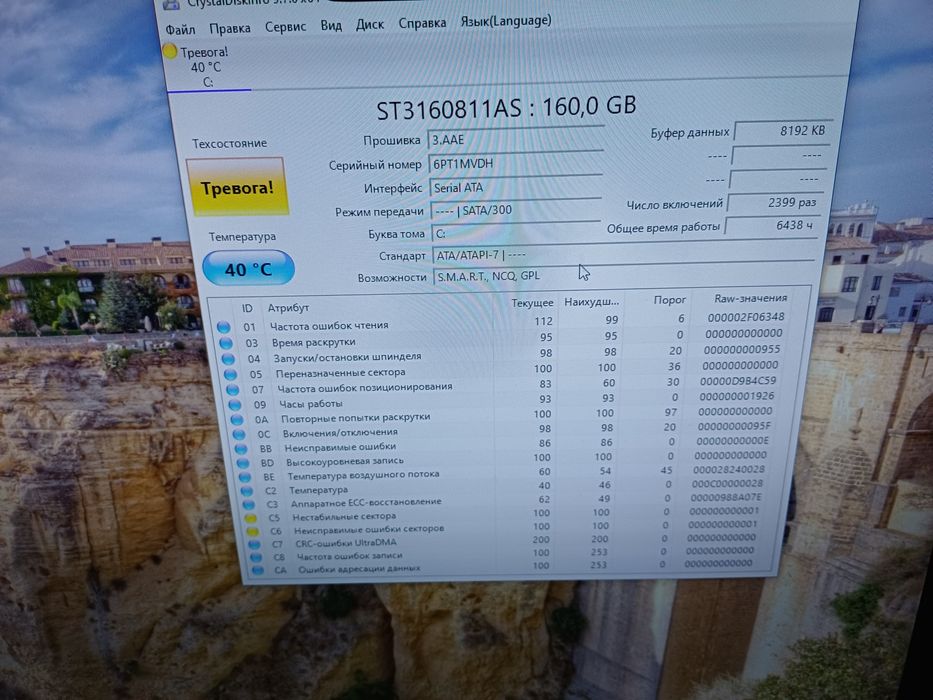Click yellow warning dot for attribute C5
This screenshot has width=933, height=700.
(251, 518)
